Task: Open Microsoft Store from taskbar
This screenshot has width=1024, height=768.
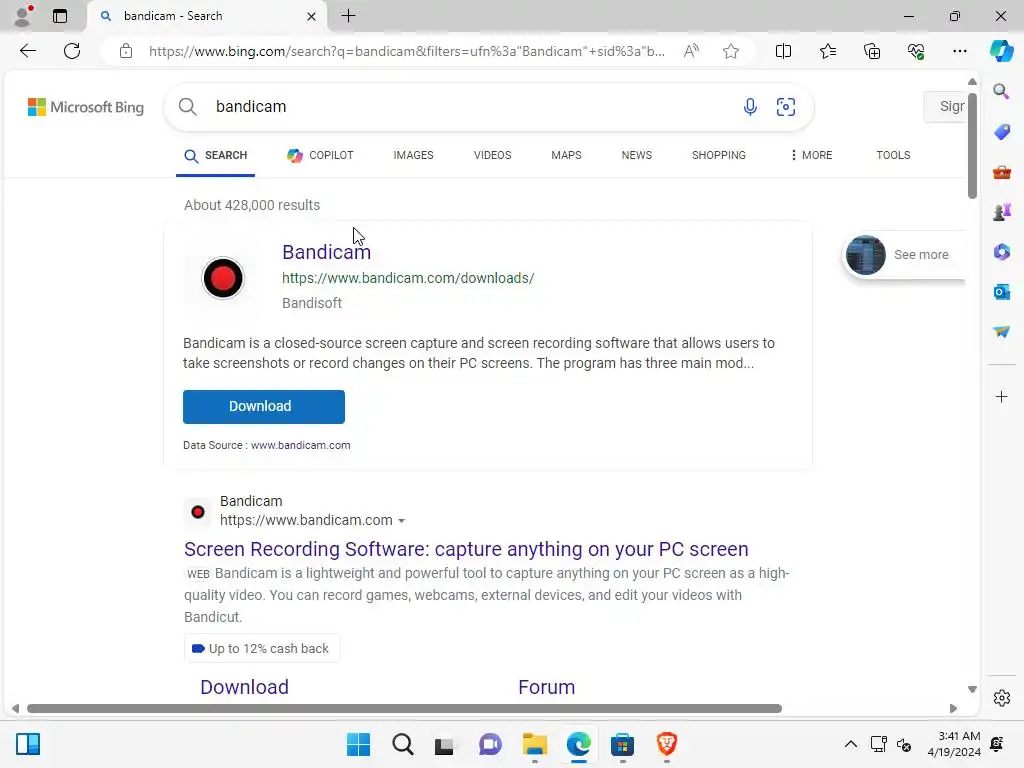Action: [622, 744]
